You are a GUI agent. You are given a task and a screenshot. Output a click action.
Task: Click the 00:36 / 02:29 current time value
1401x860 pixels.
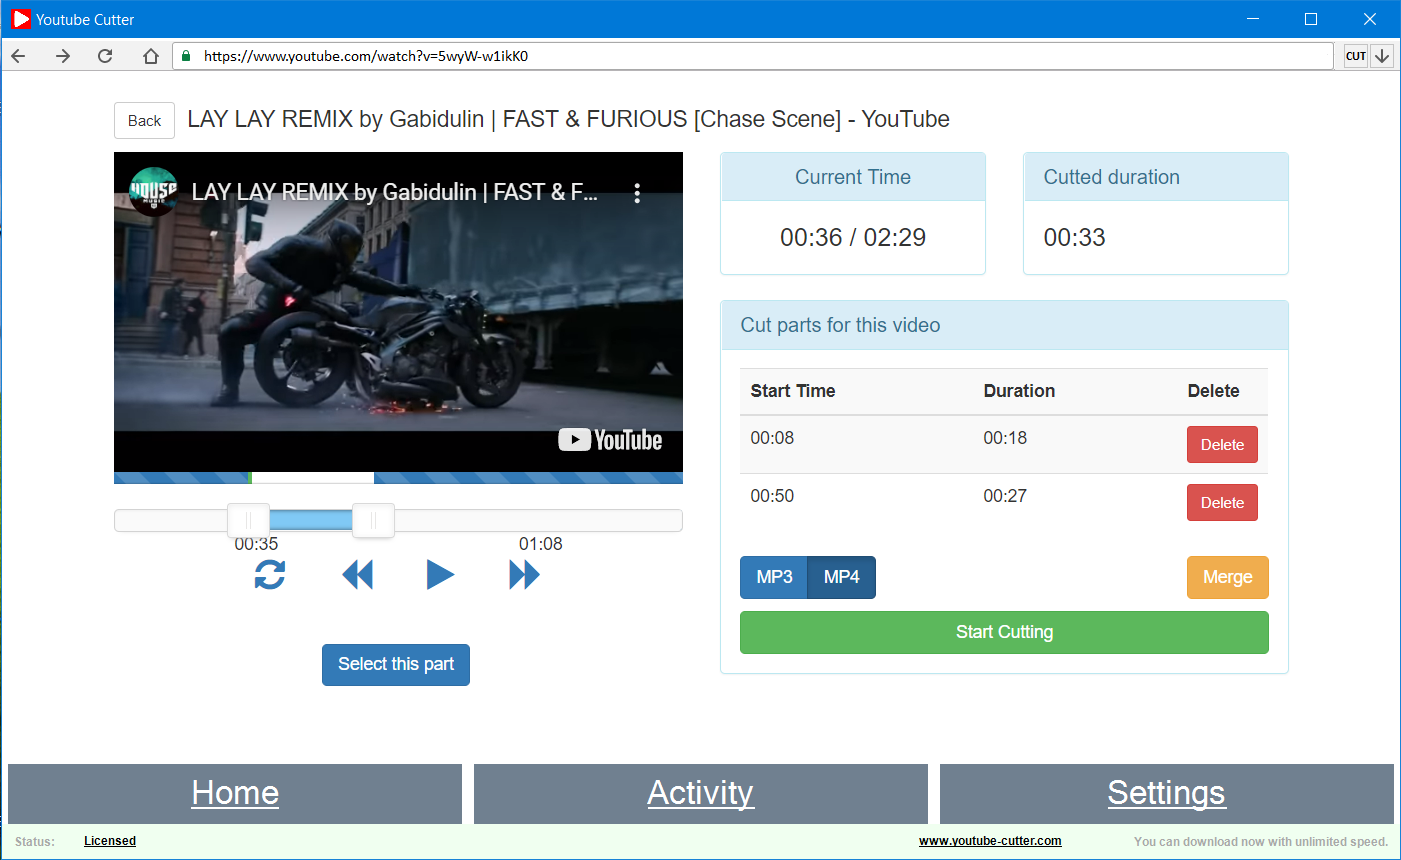click(x=853, y=237)
